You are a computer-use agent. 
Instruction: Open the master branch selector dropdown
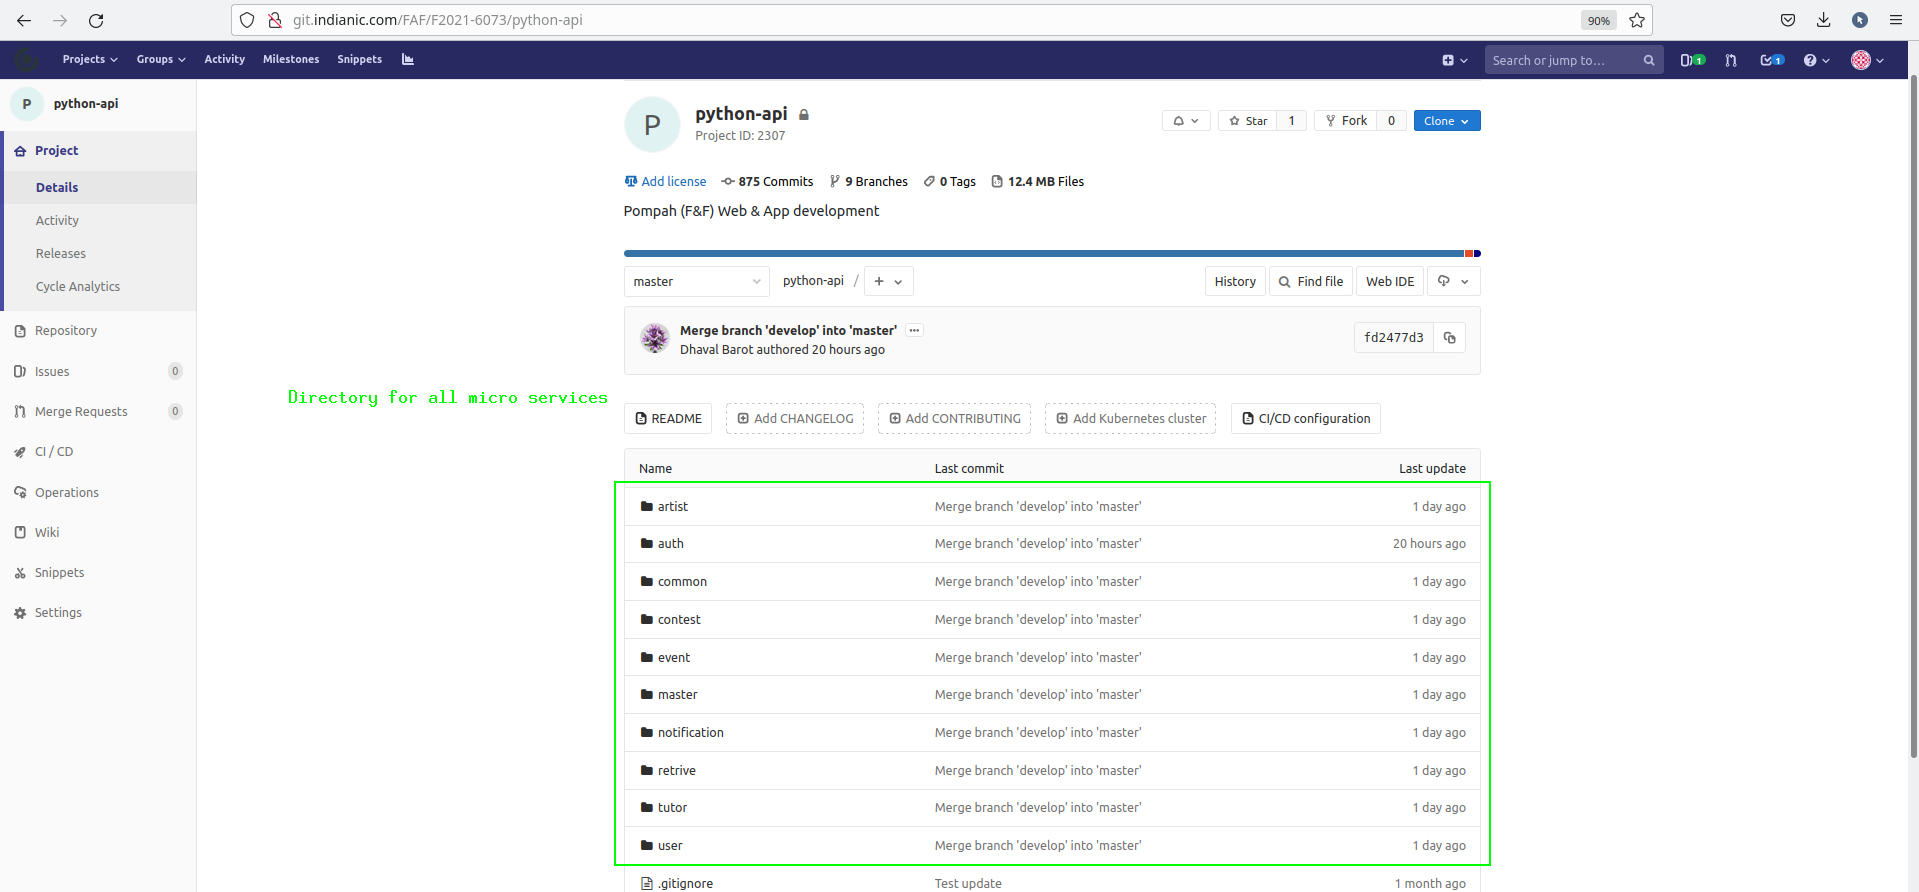[696, 282]
